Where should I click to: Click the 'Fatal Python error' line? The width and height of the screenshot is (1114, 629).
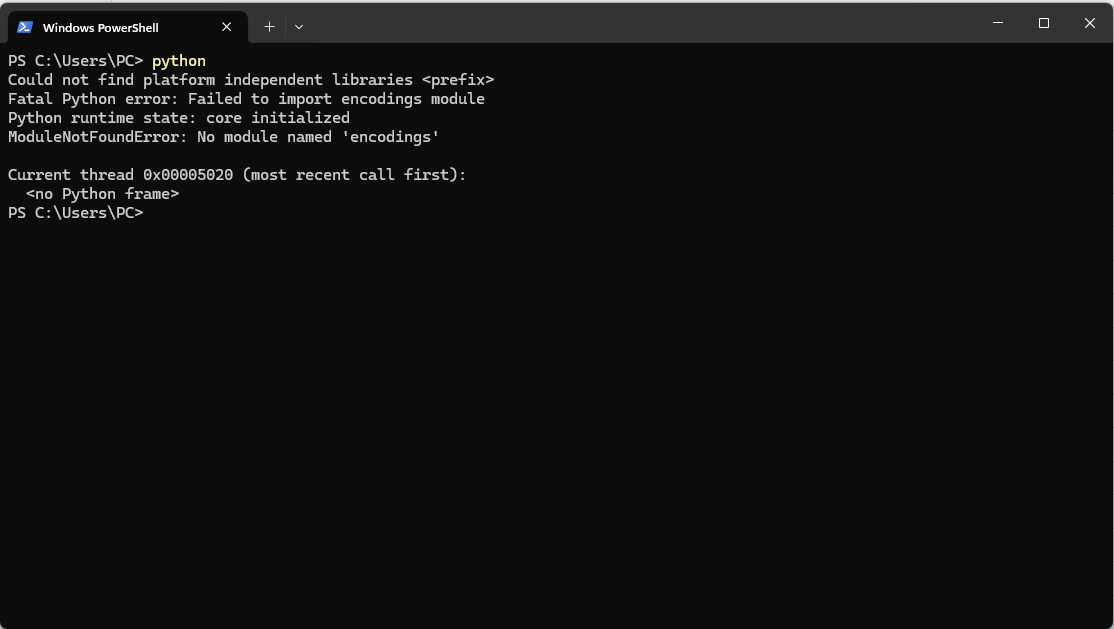click(x=246, y=99)
